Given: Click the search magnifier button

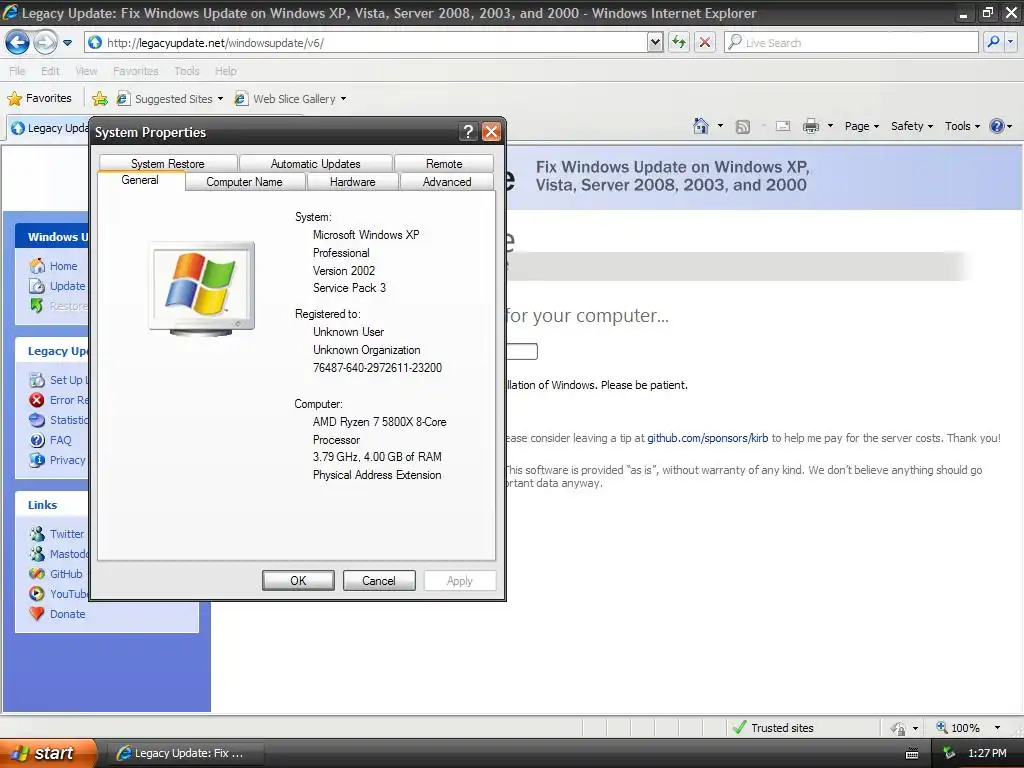Looking at the screenshot, I should click(993, 42).
